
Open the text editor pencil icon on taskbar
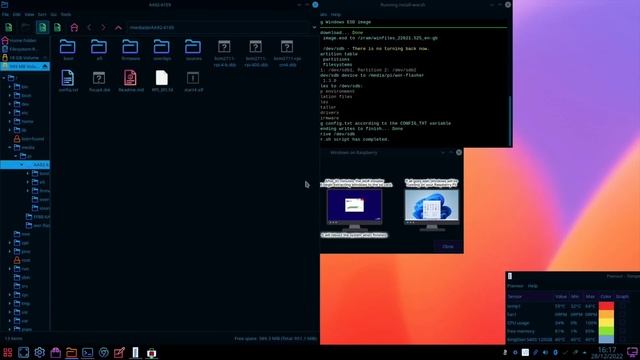tap(119, 353)
